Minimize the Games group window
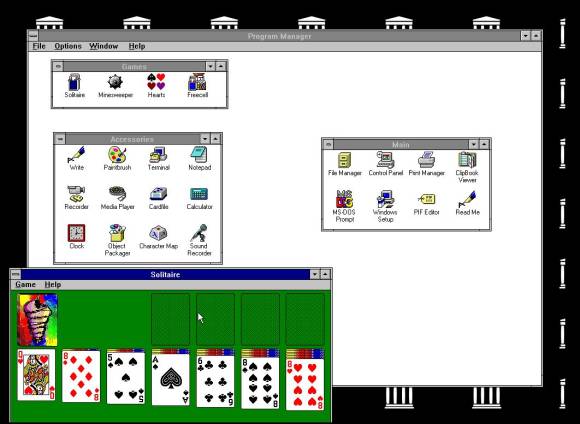 tap(210, 67)
